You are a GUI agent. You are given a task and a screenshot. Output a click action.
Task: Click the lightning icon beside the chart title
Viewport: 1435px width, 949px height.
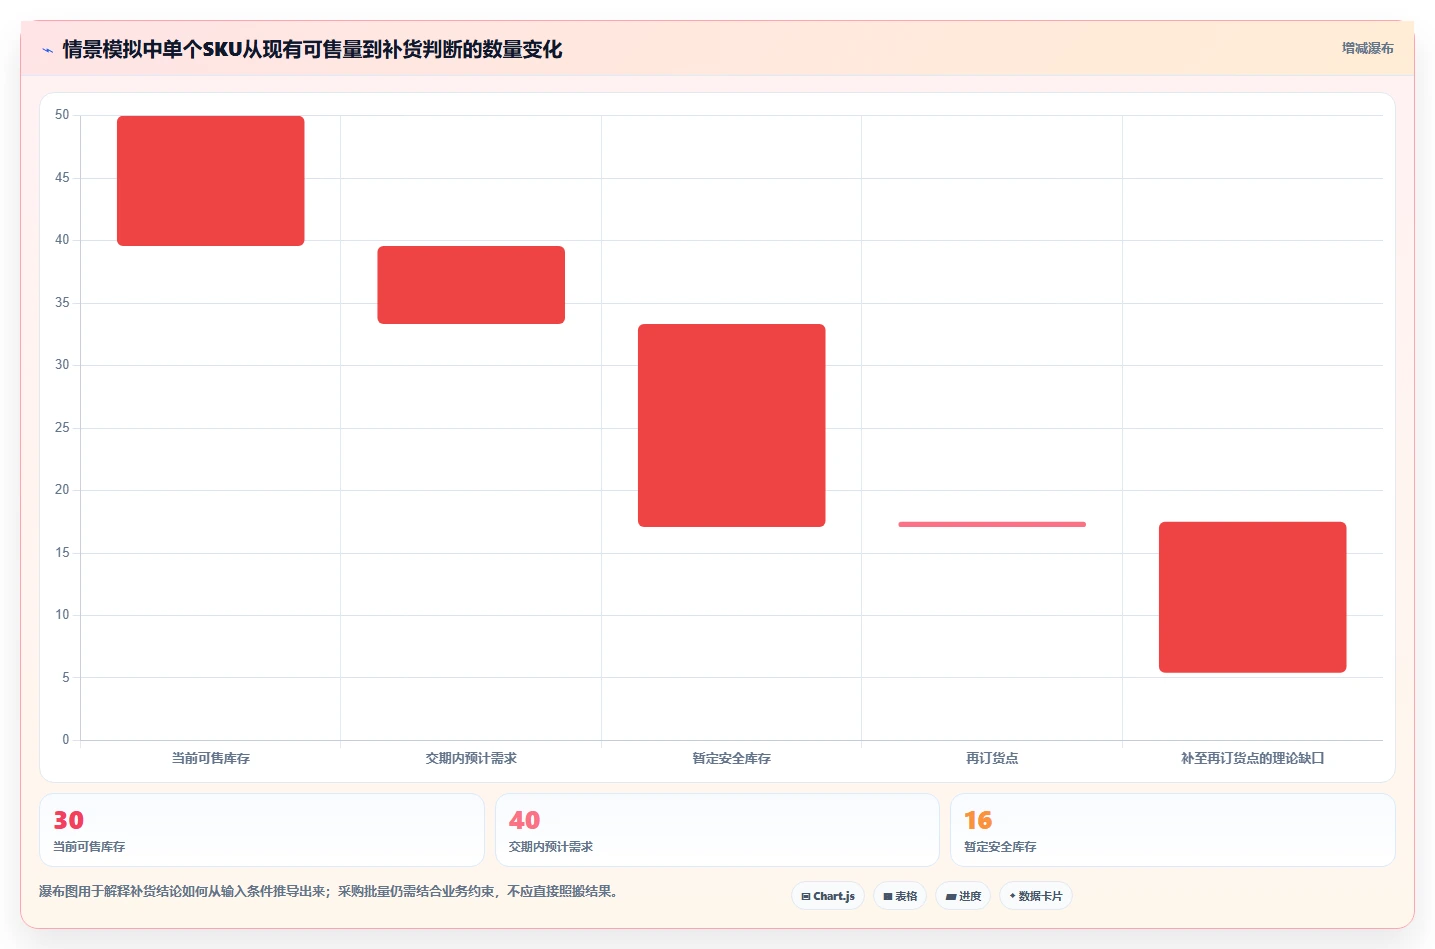click(x=47, y=50)
